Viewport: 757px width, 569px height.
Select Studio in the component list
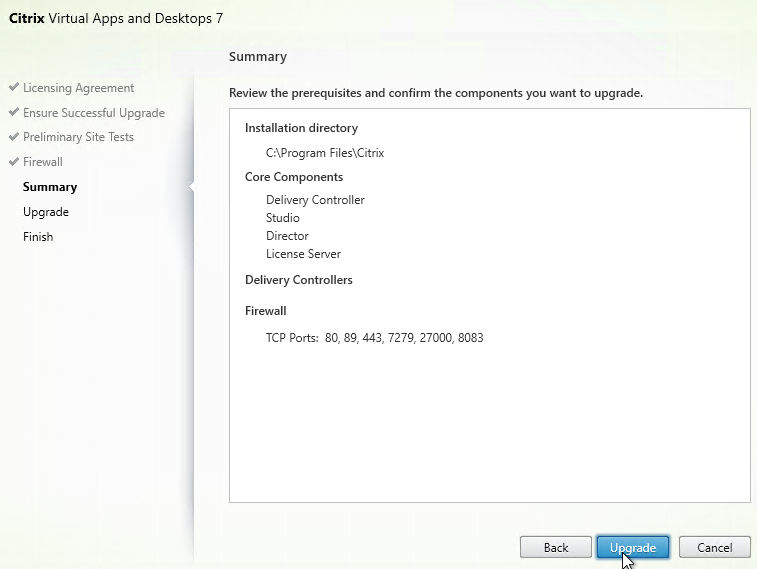tap(282, 218)
